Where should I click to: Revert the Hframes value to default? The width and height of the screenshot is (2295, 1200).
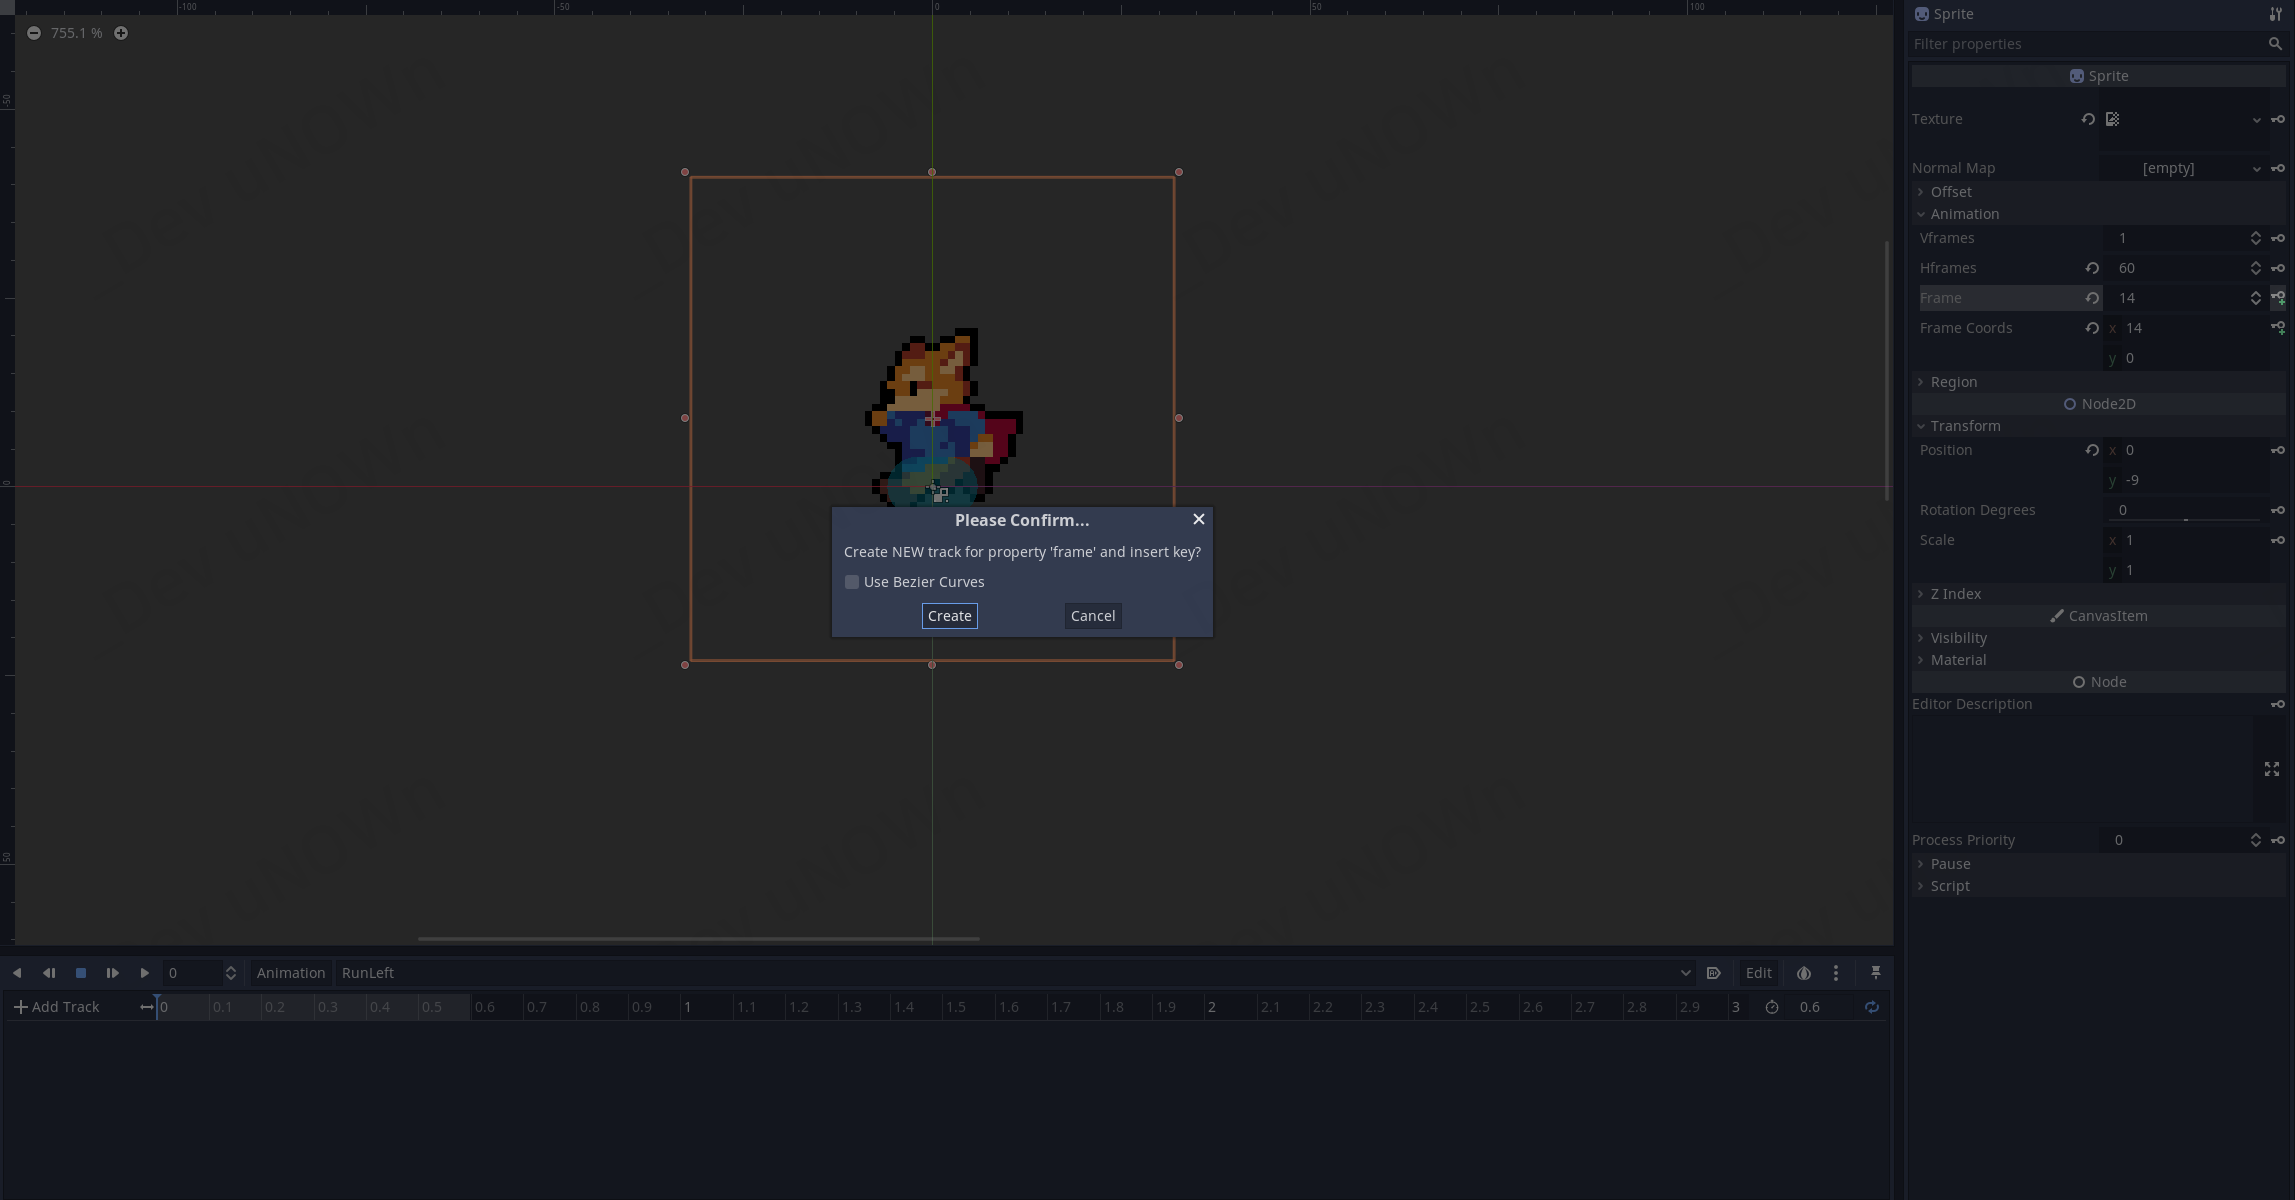2091,268
